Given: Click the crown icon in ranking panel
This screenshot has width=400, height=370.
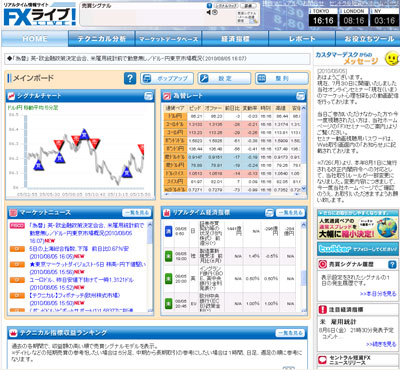Looking at the screenshot, I should click(x=13, y=333).
